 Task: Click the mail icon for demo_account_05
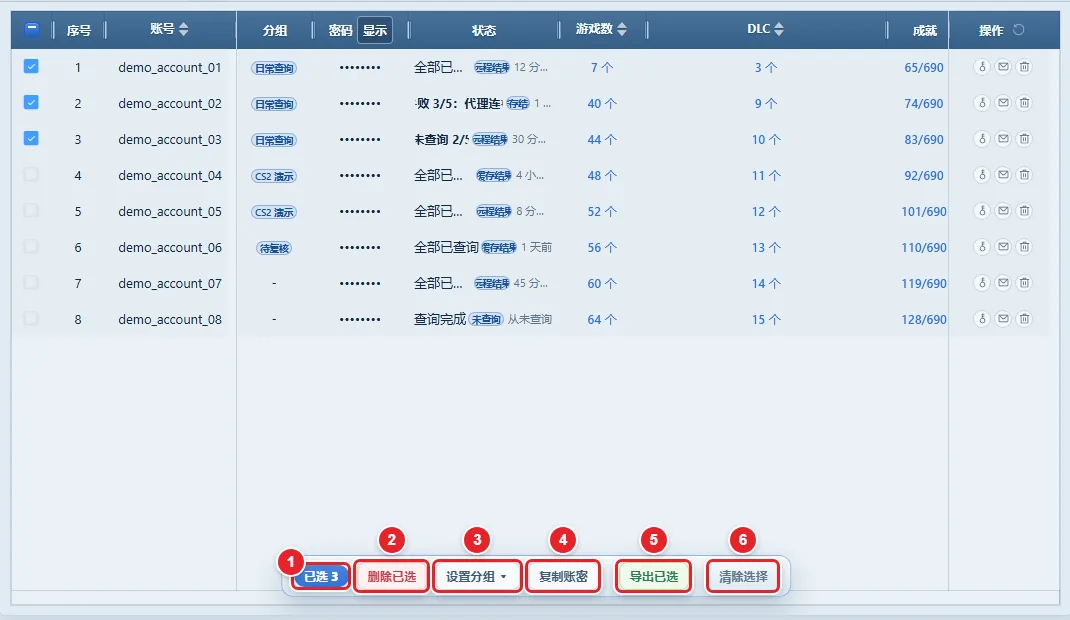1003,211
